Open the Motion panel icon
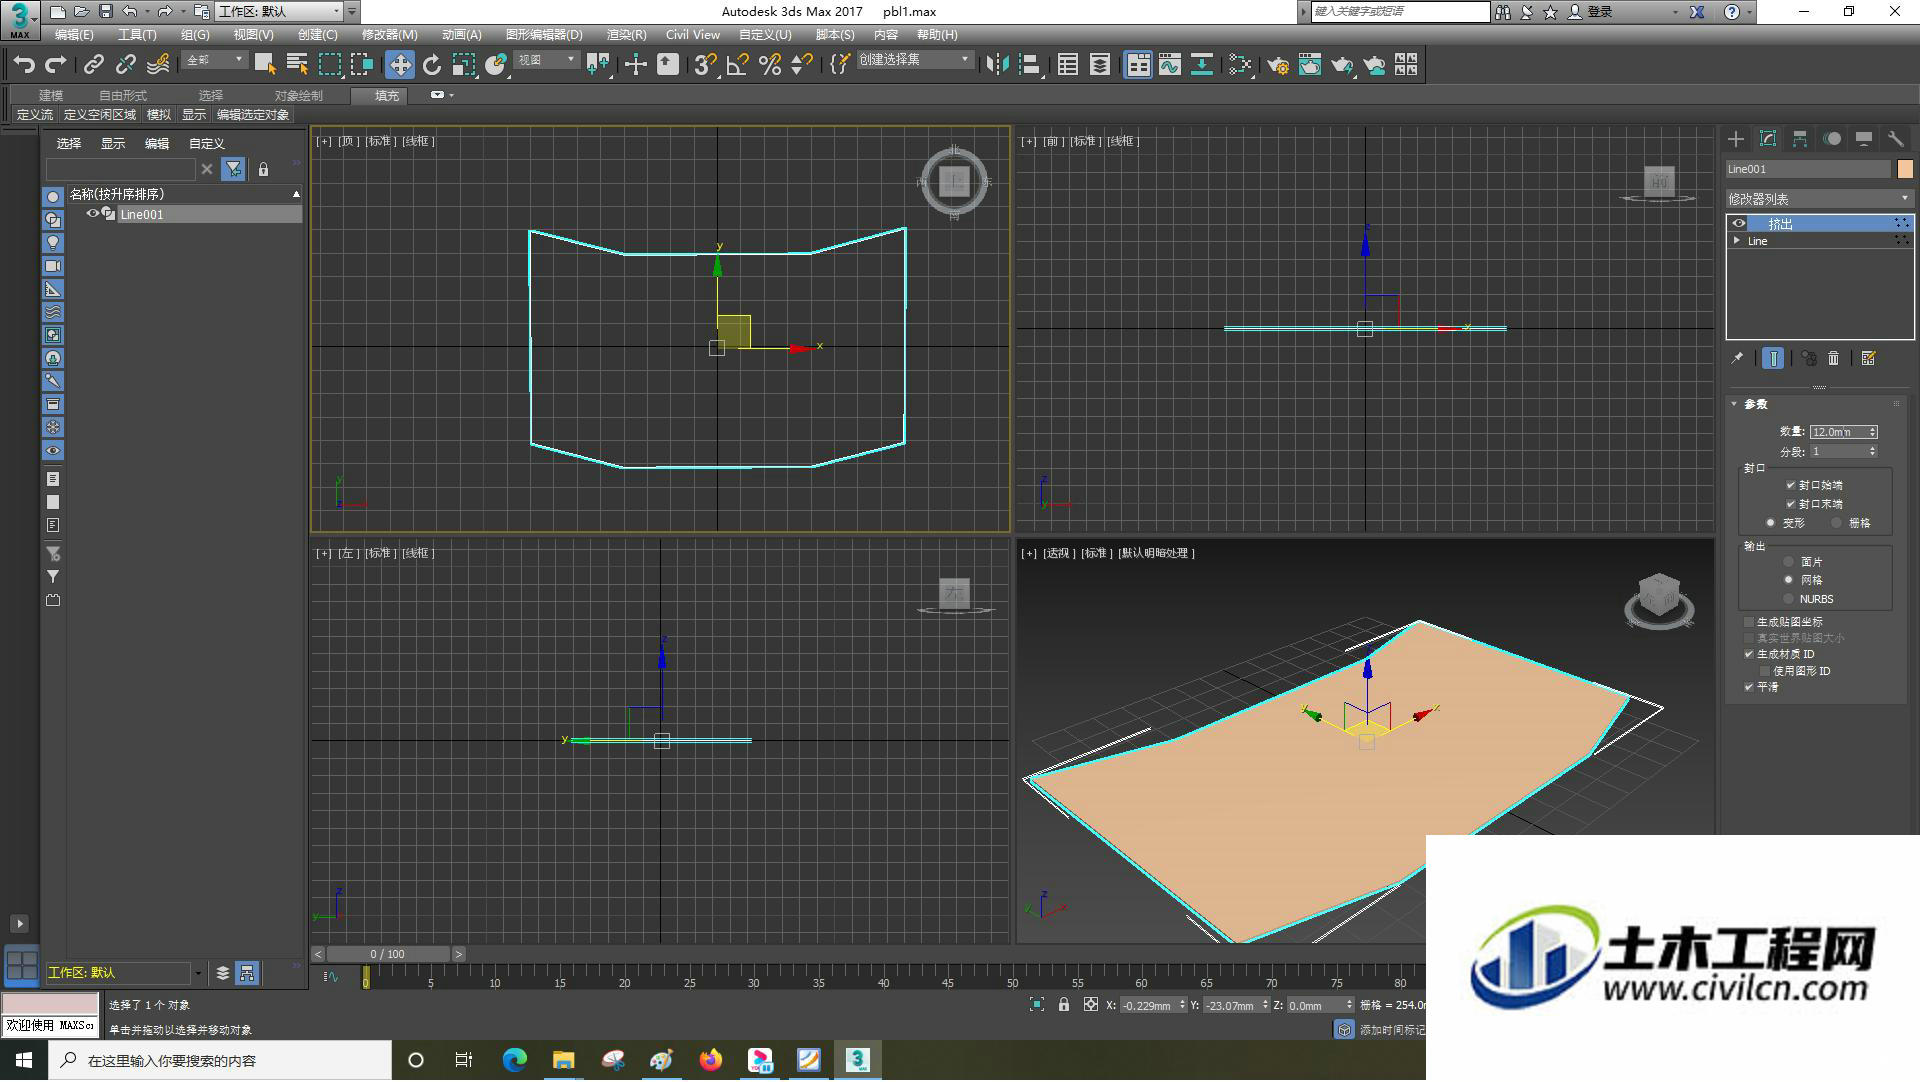 click(1832, 139)
